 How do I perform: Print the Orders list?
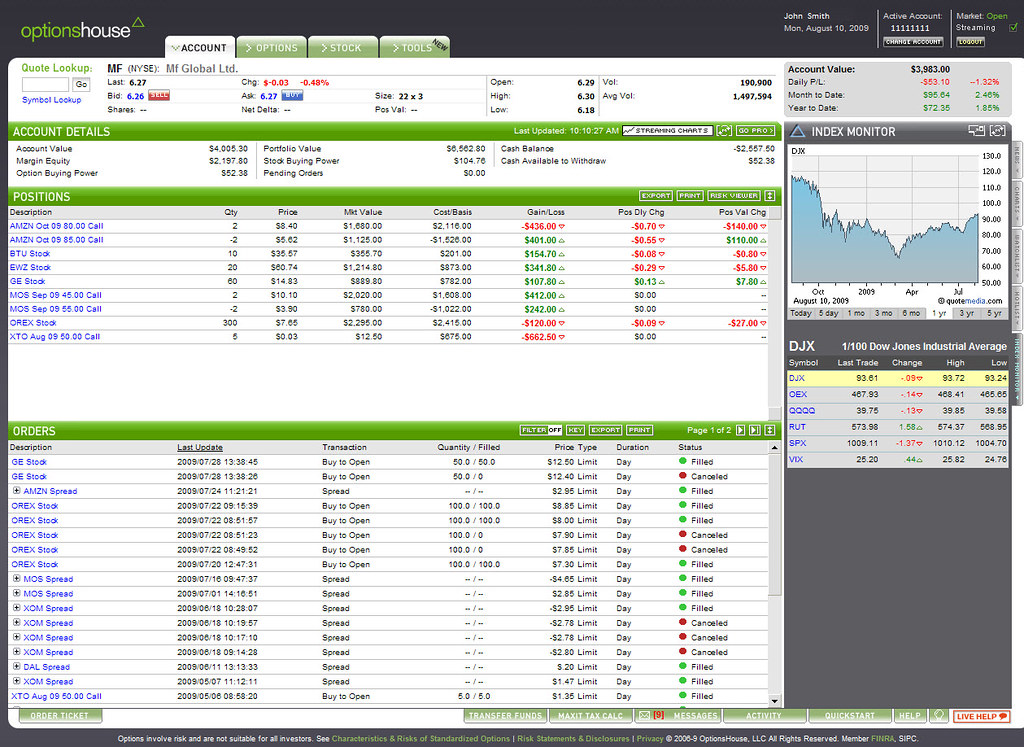[640, 431]
